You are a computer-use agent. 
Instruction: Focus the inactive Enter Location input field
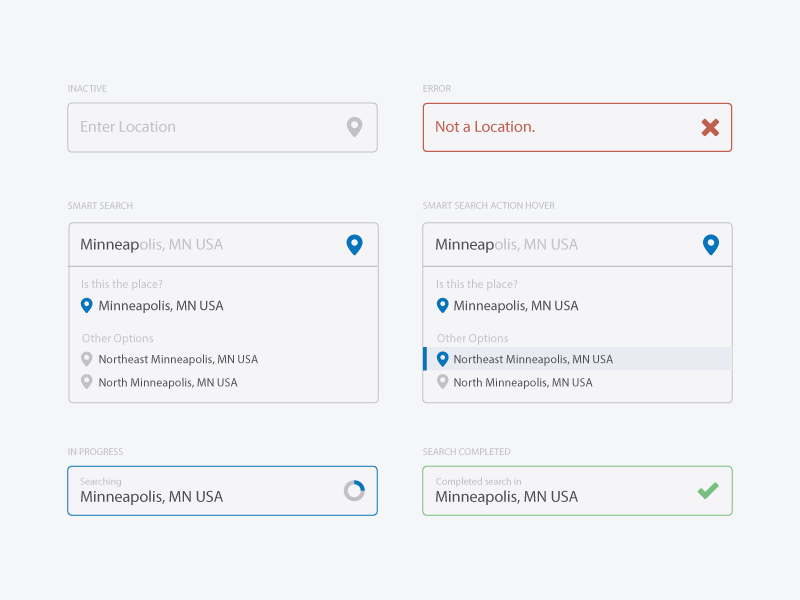coord(222,128)
